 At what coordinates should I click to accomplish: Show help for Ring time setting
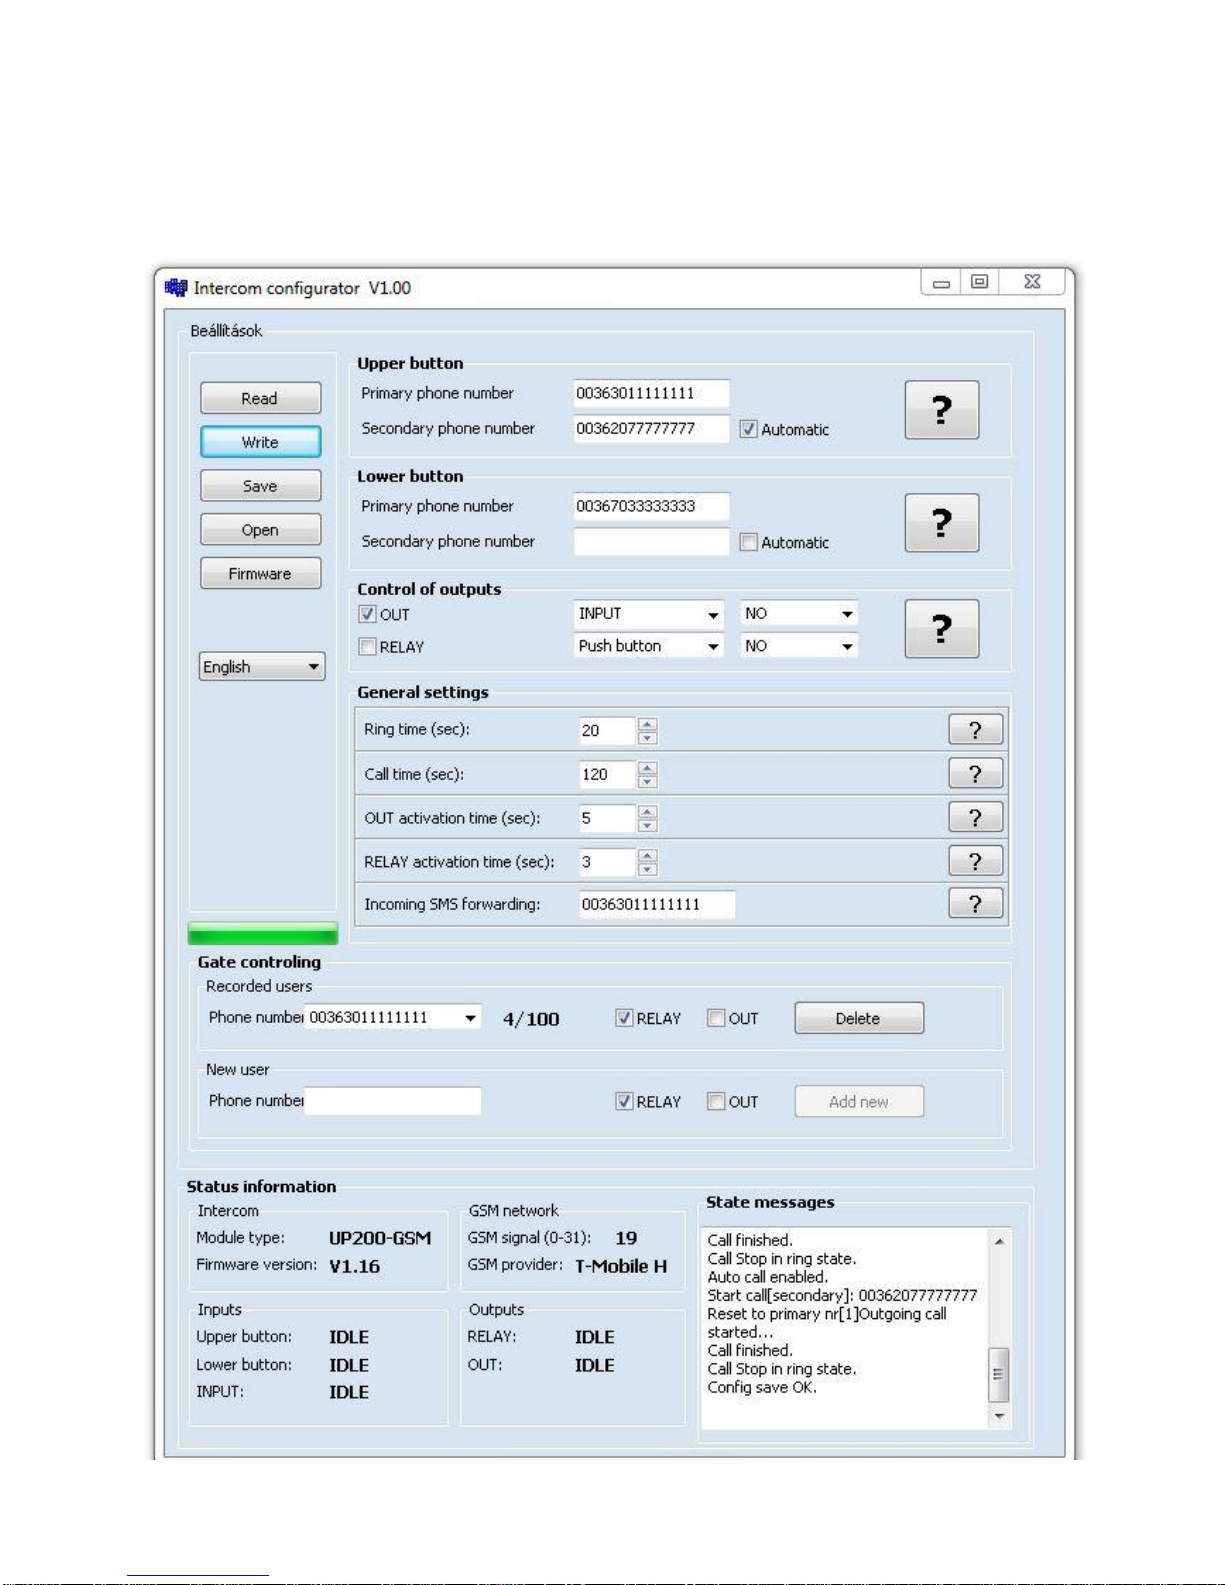pos(975,730)
